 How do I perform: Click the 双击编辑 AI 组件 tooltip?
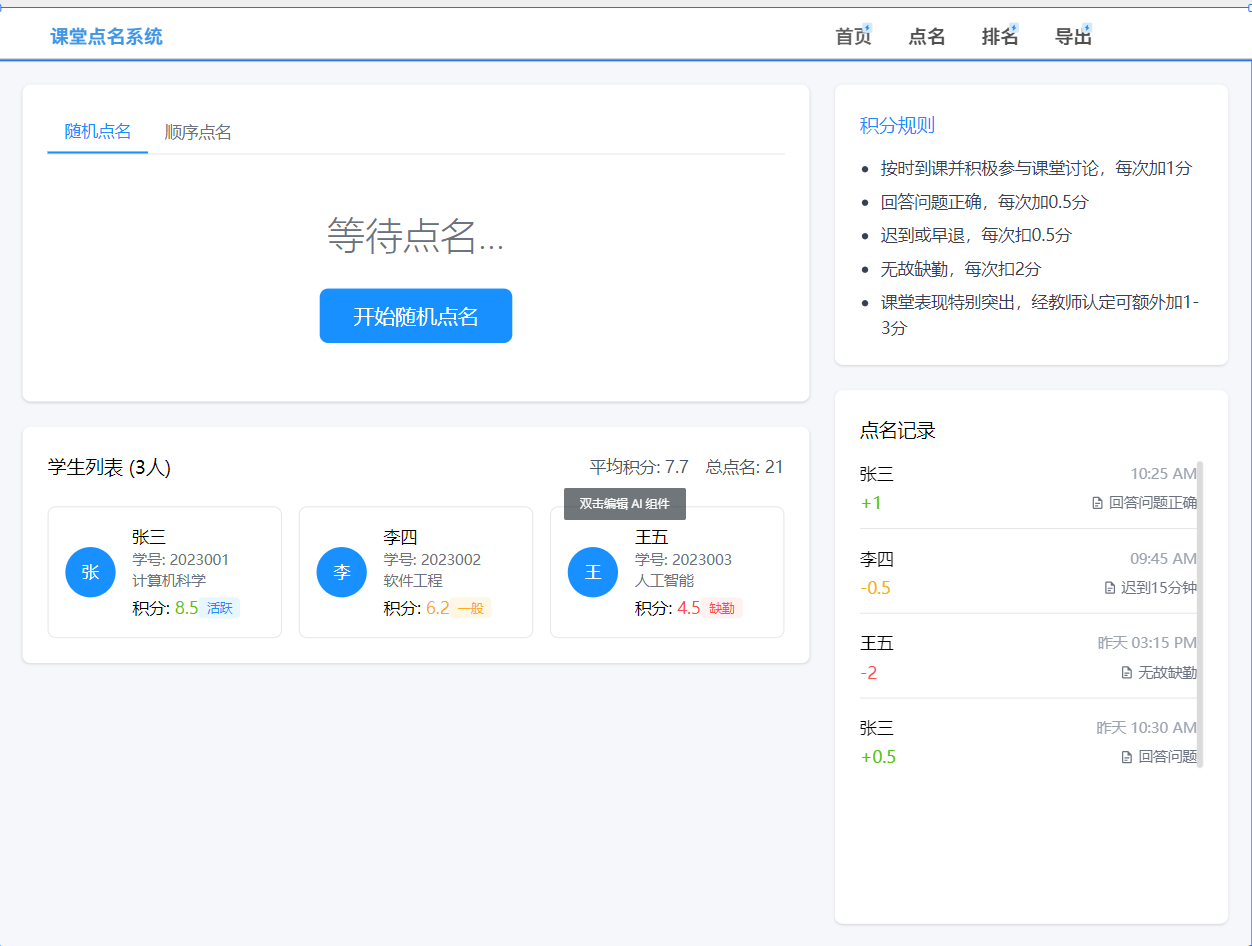[624, 504]
